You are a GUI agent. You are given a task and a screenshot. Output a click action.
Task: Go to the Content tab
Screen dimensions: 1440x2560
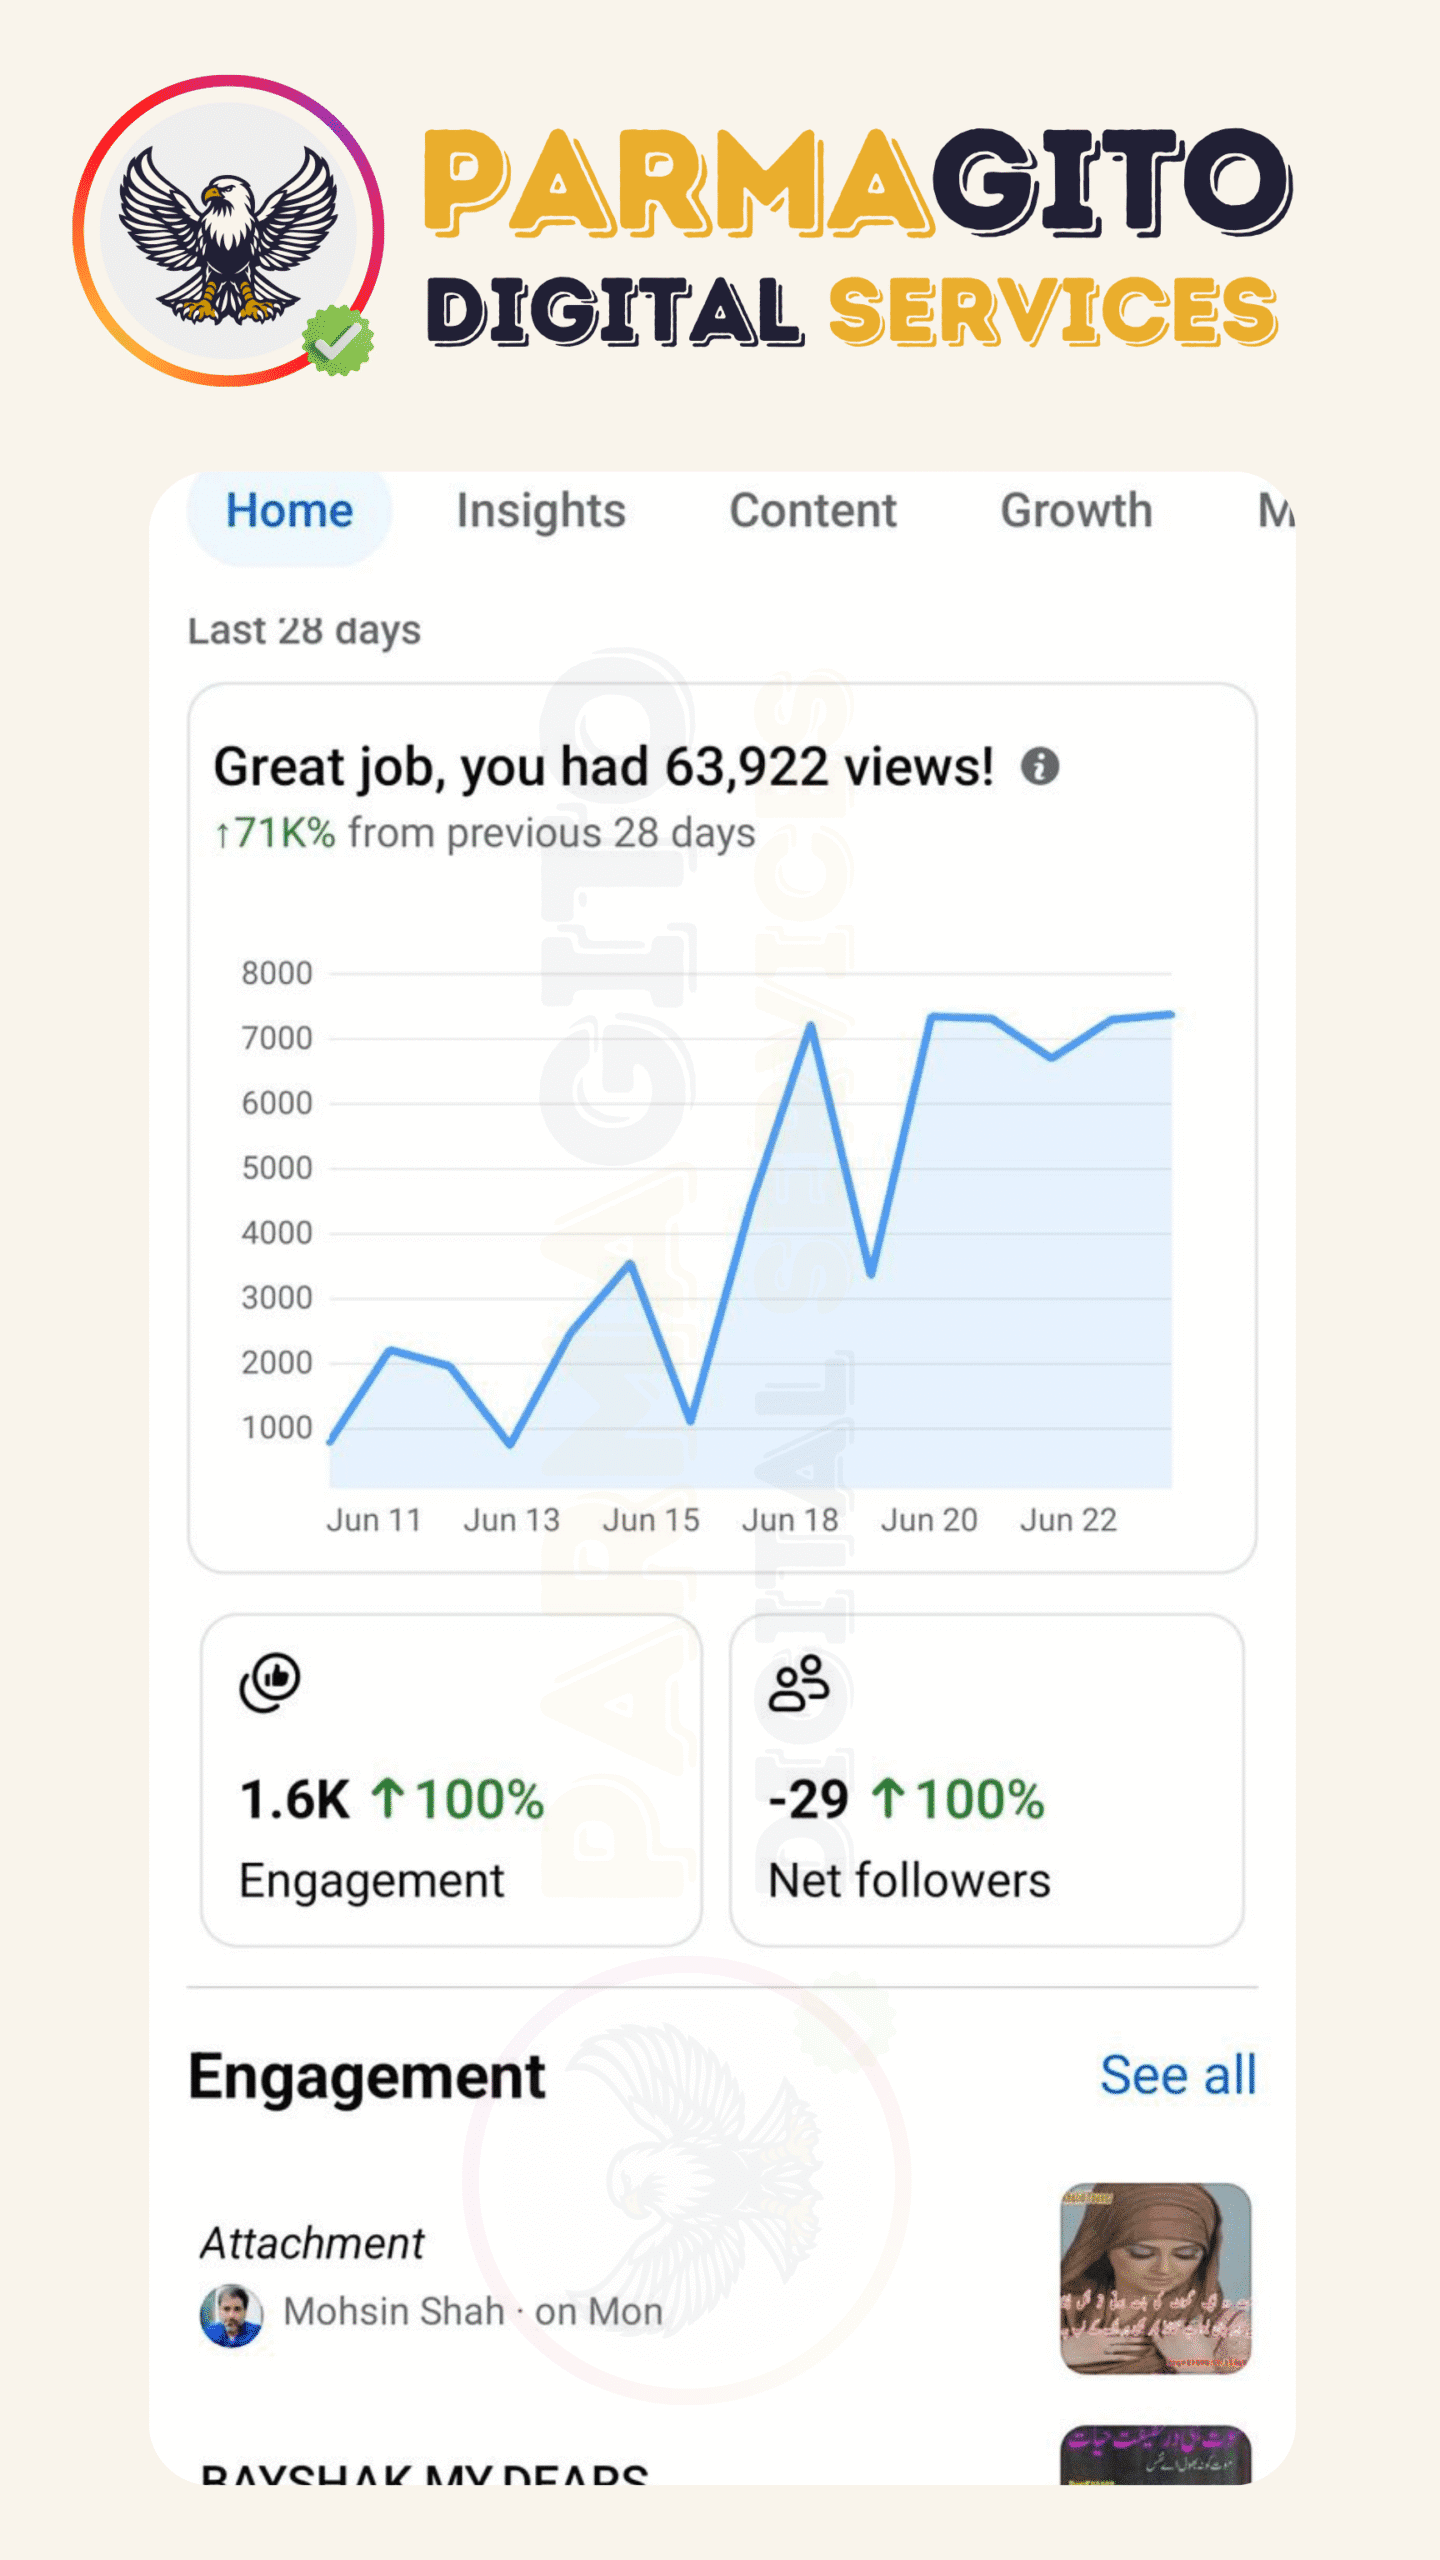coord(812,511)
